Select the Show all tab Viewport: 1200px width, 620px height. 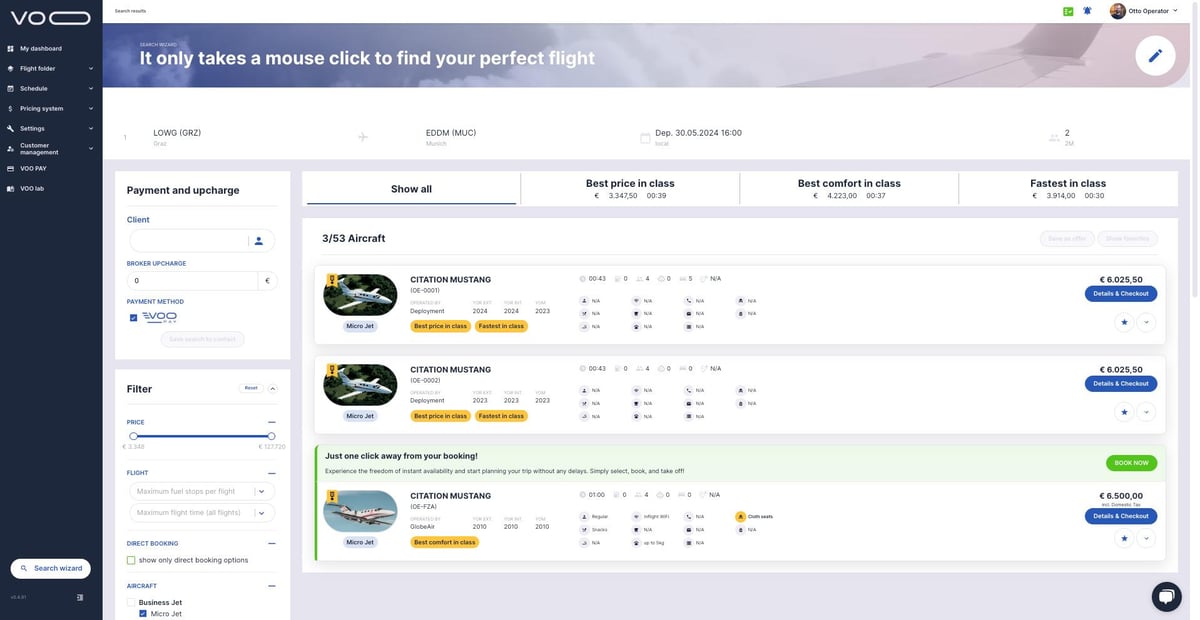411,189
